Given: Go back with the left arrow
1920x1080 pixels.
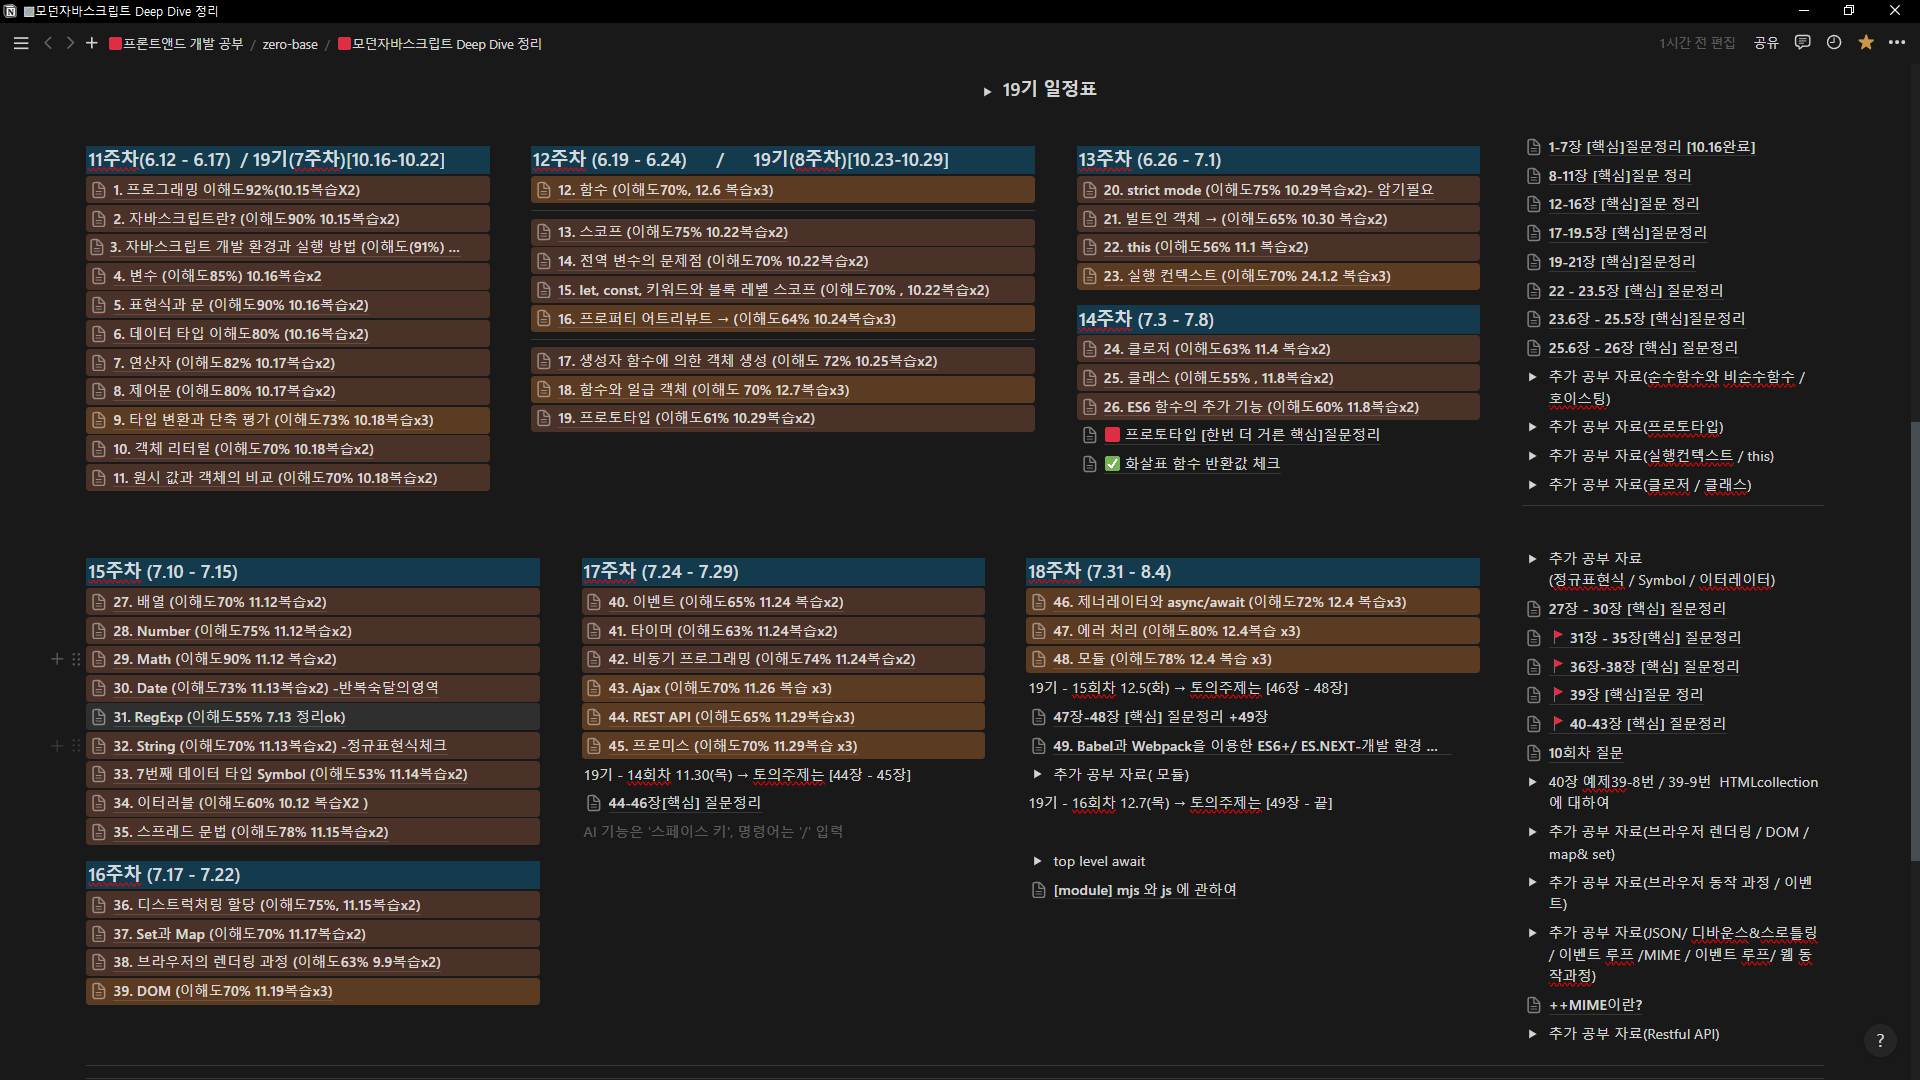Looking at the screenshot, I should [x=48, y=43].
